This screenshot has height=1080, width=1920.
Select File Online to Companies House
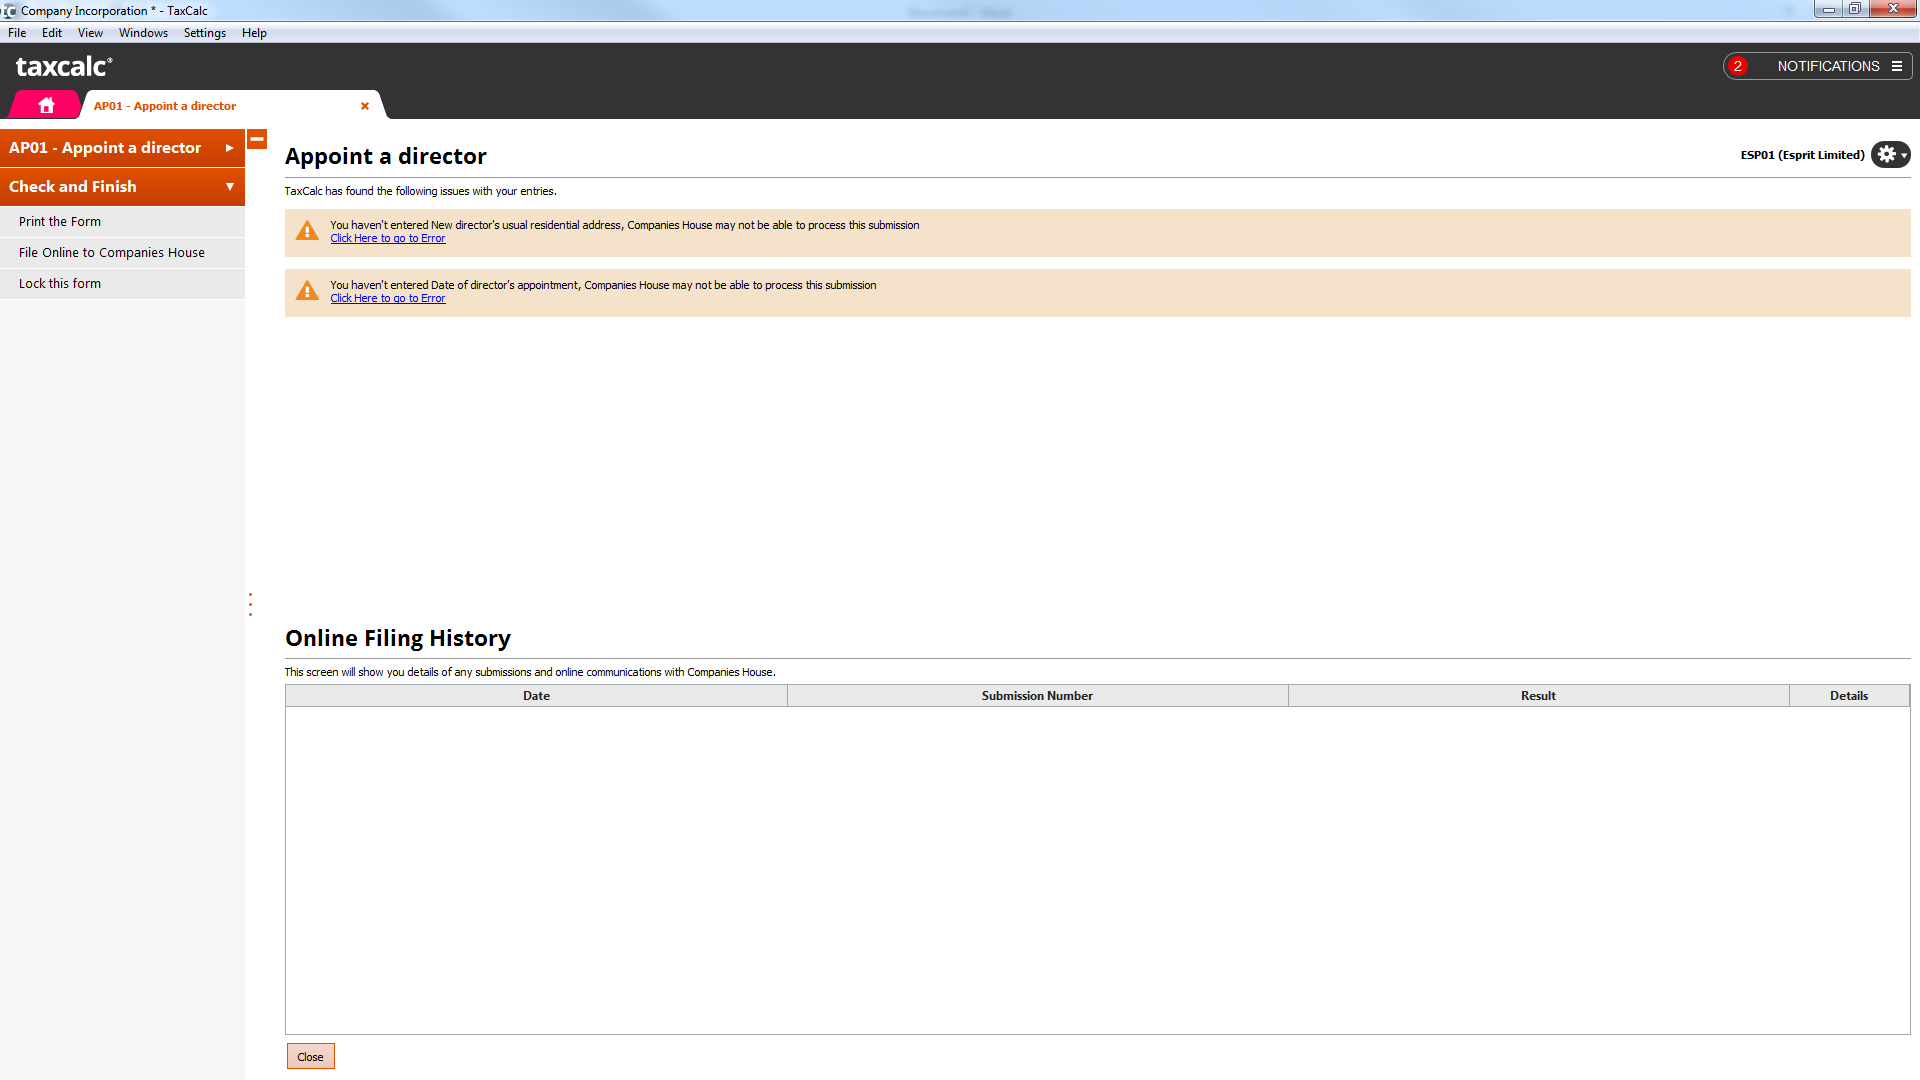tap(111, 253)
